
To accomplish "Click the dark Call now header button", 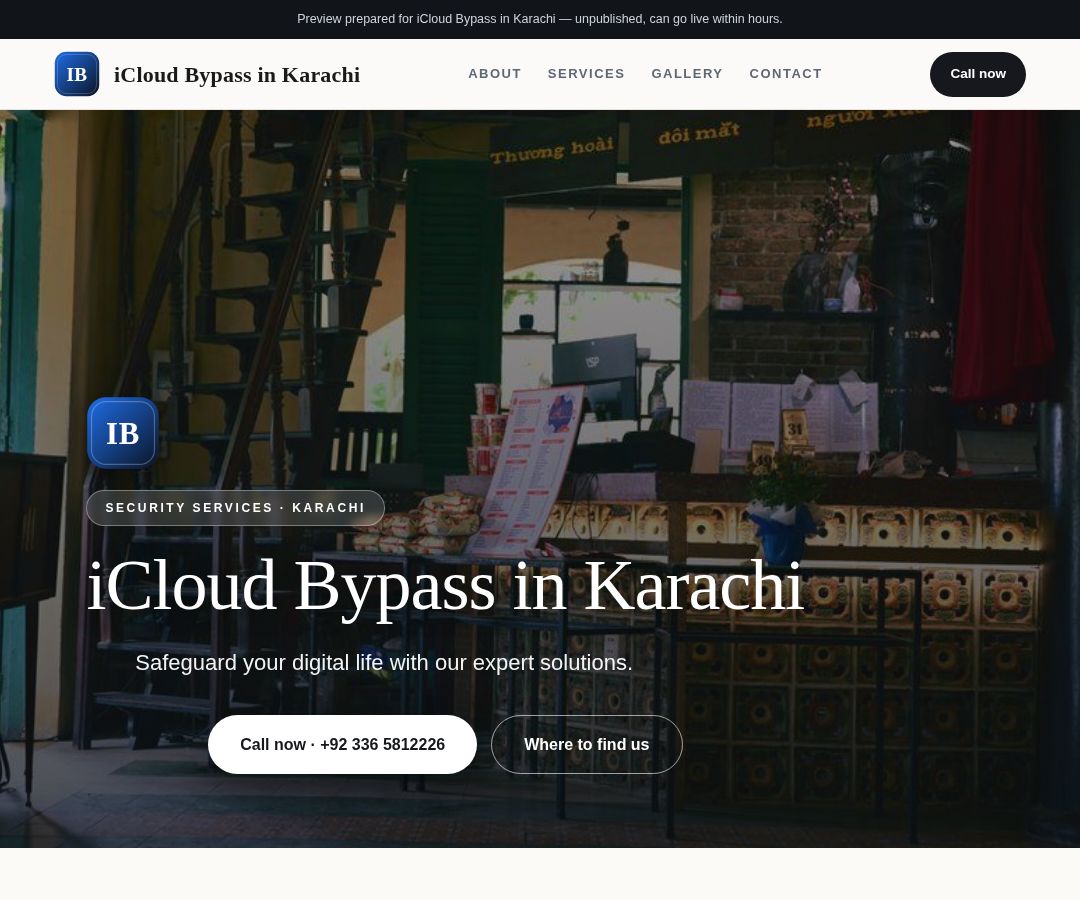I will (977, 74).
